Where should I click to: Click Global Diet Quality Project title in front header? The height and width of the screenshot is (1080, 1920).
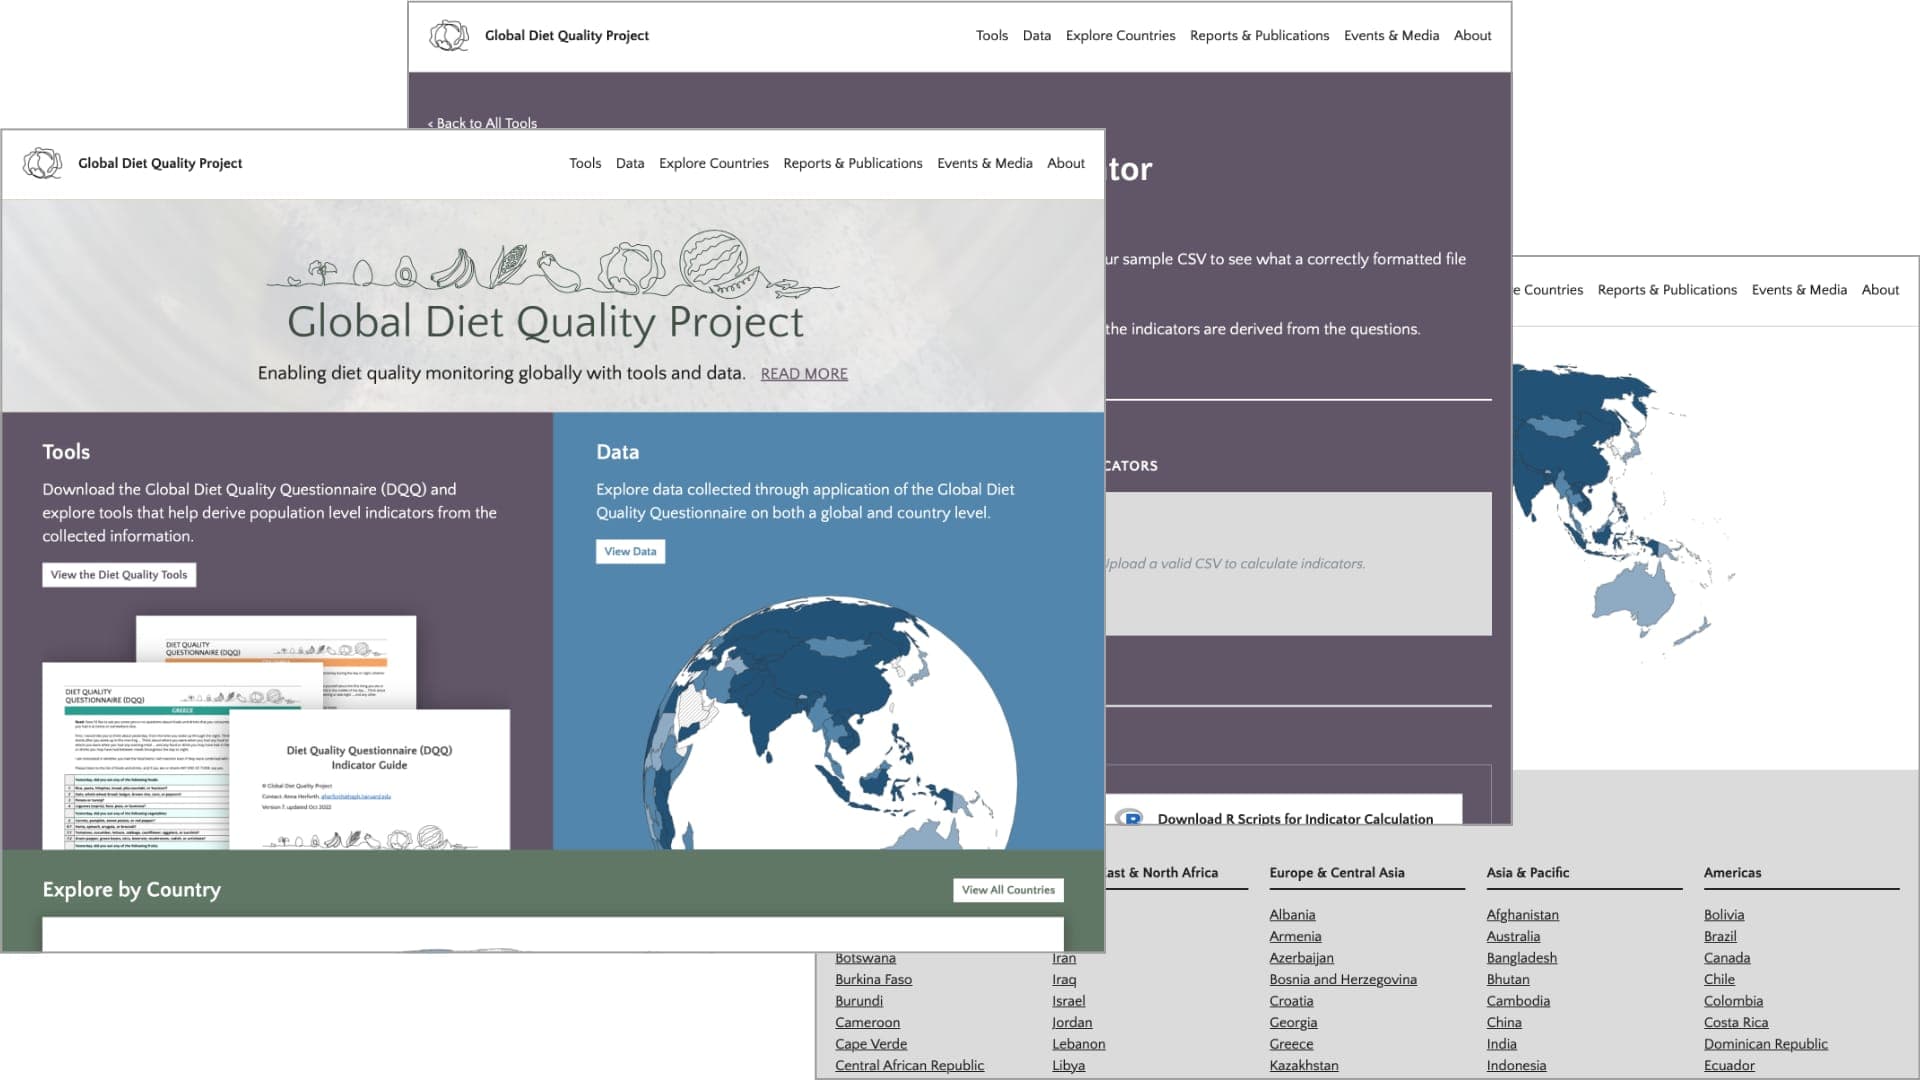[x=160, y=163]
